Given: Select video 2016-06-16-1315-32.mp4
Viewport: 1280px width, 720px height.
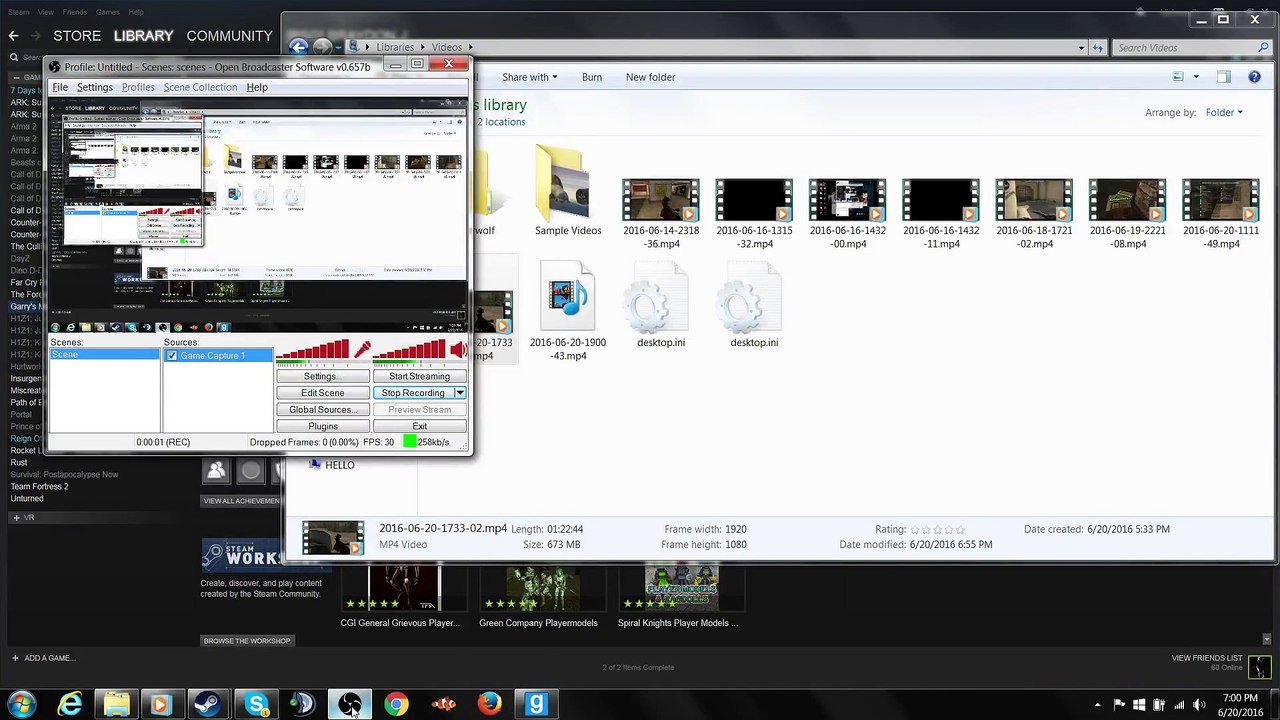Looking at the screenshot, I should 754,214.
